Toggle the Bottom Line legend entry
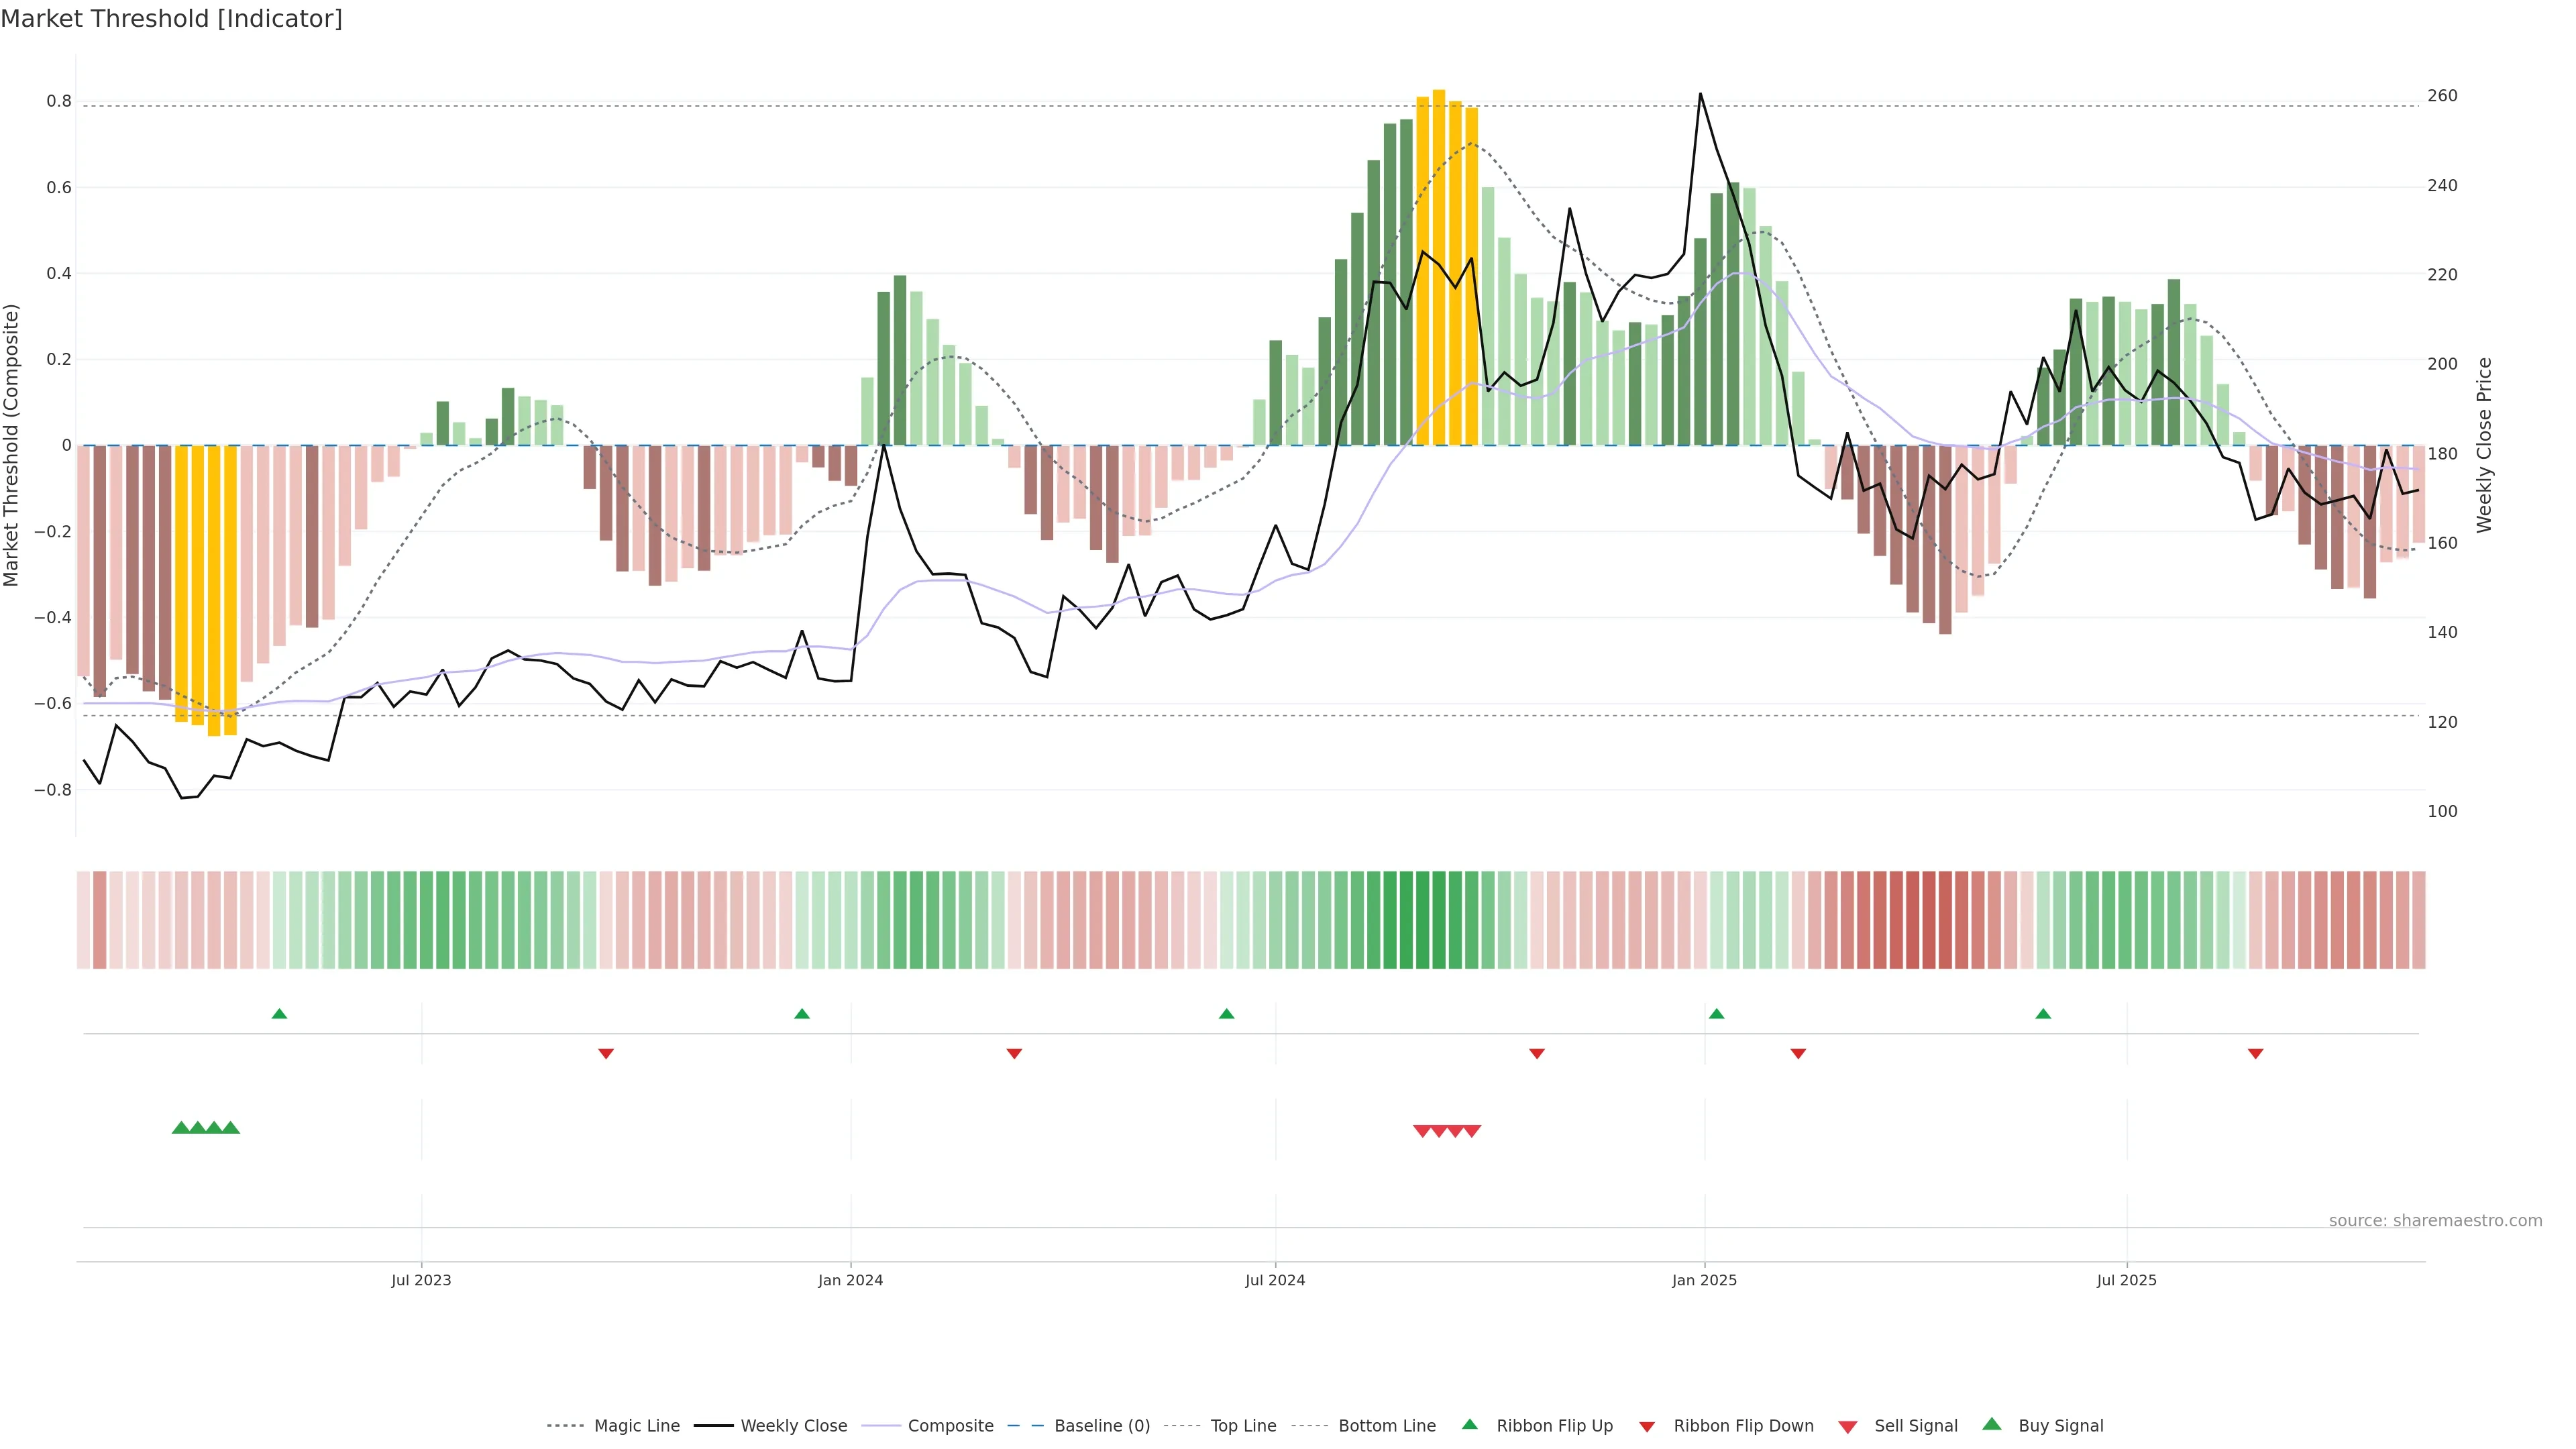The width and height of the screenshot is (2576, 1449). click(1386, 1426)
